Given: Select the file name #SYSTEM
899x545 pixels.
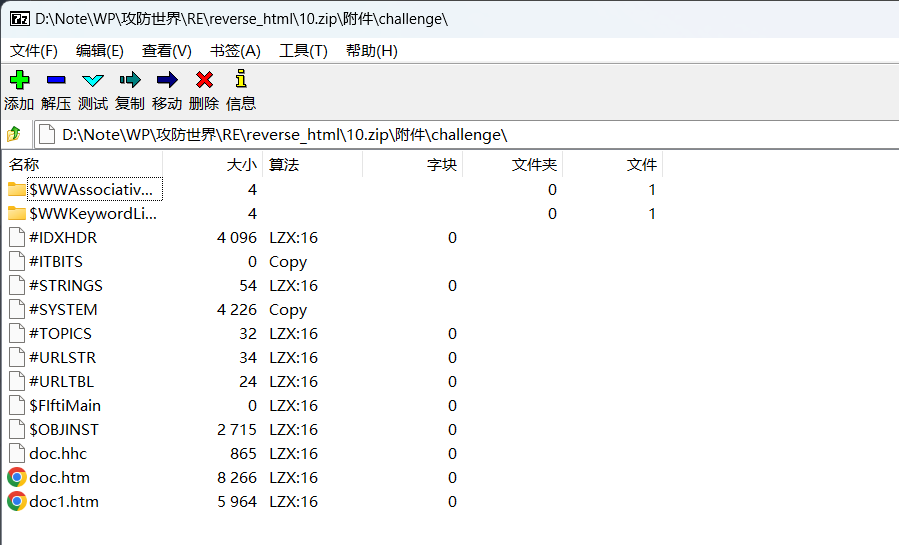Looking at the screenshot, I should click(x=63, y=309).
